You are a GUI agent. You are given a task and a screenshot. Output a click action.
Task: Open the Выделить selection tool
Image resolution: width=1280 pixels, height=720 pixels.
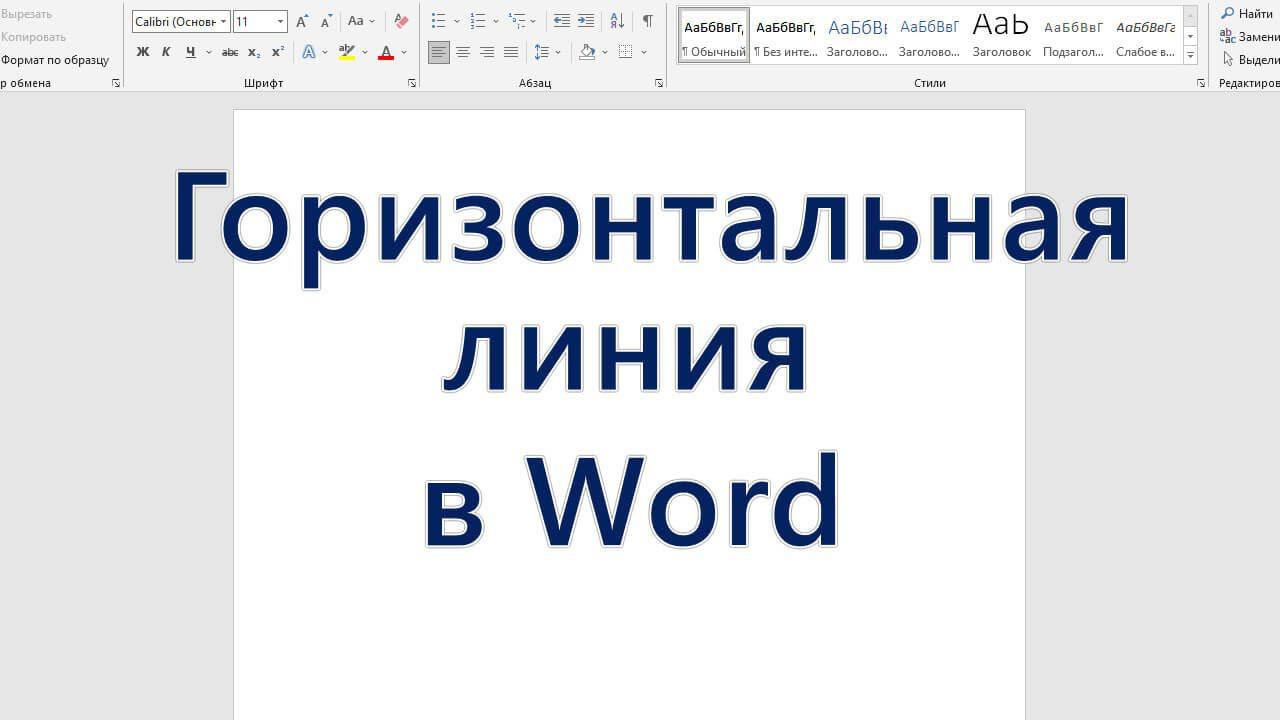tap(1250, 60)
